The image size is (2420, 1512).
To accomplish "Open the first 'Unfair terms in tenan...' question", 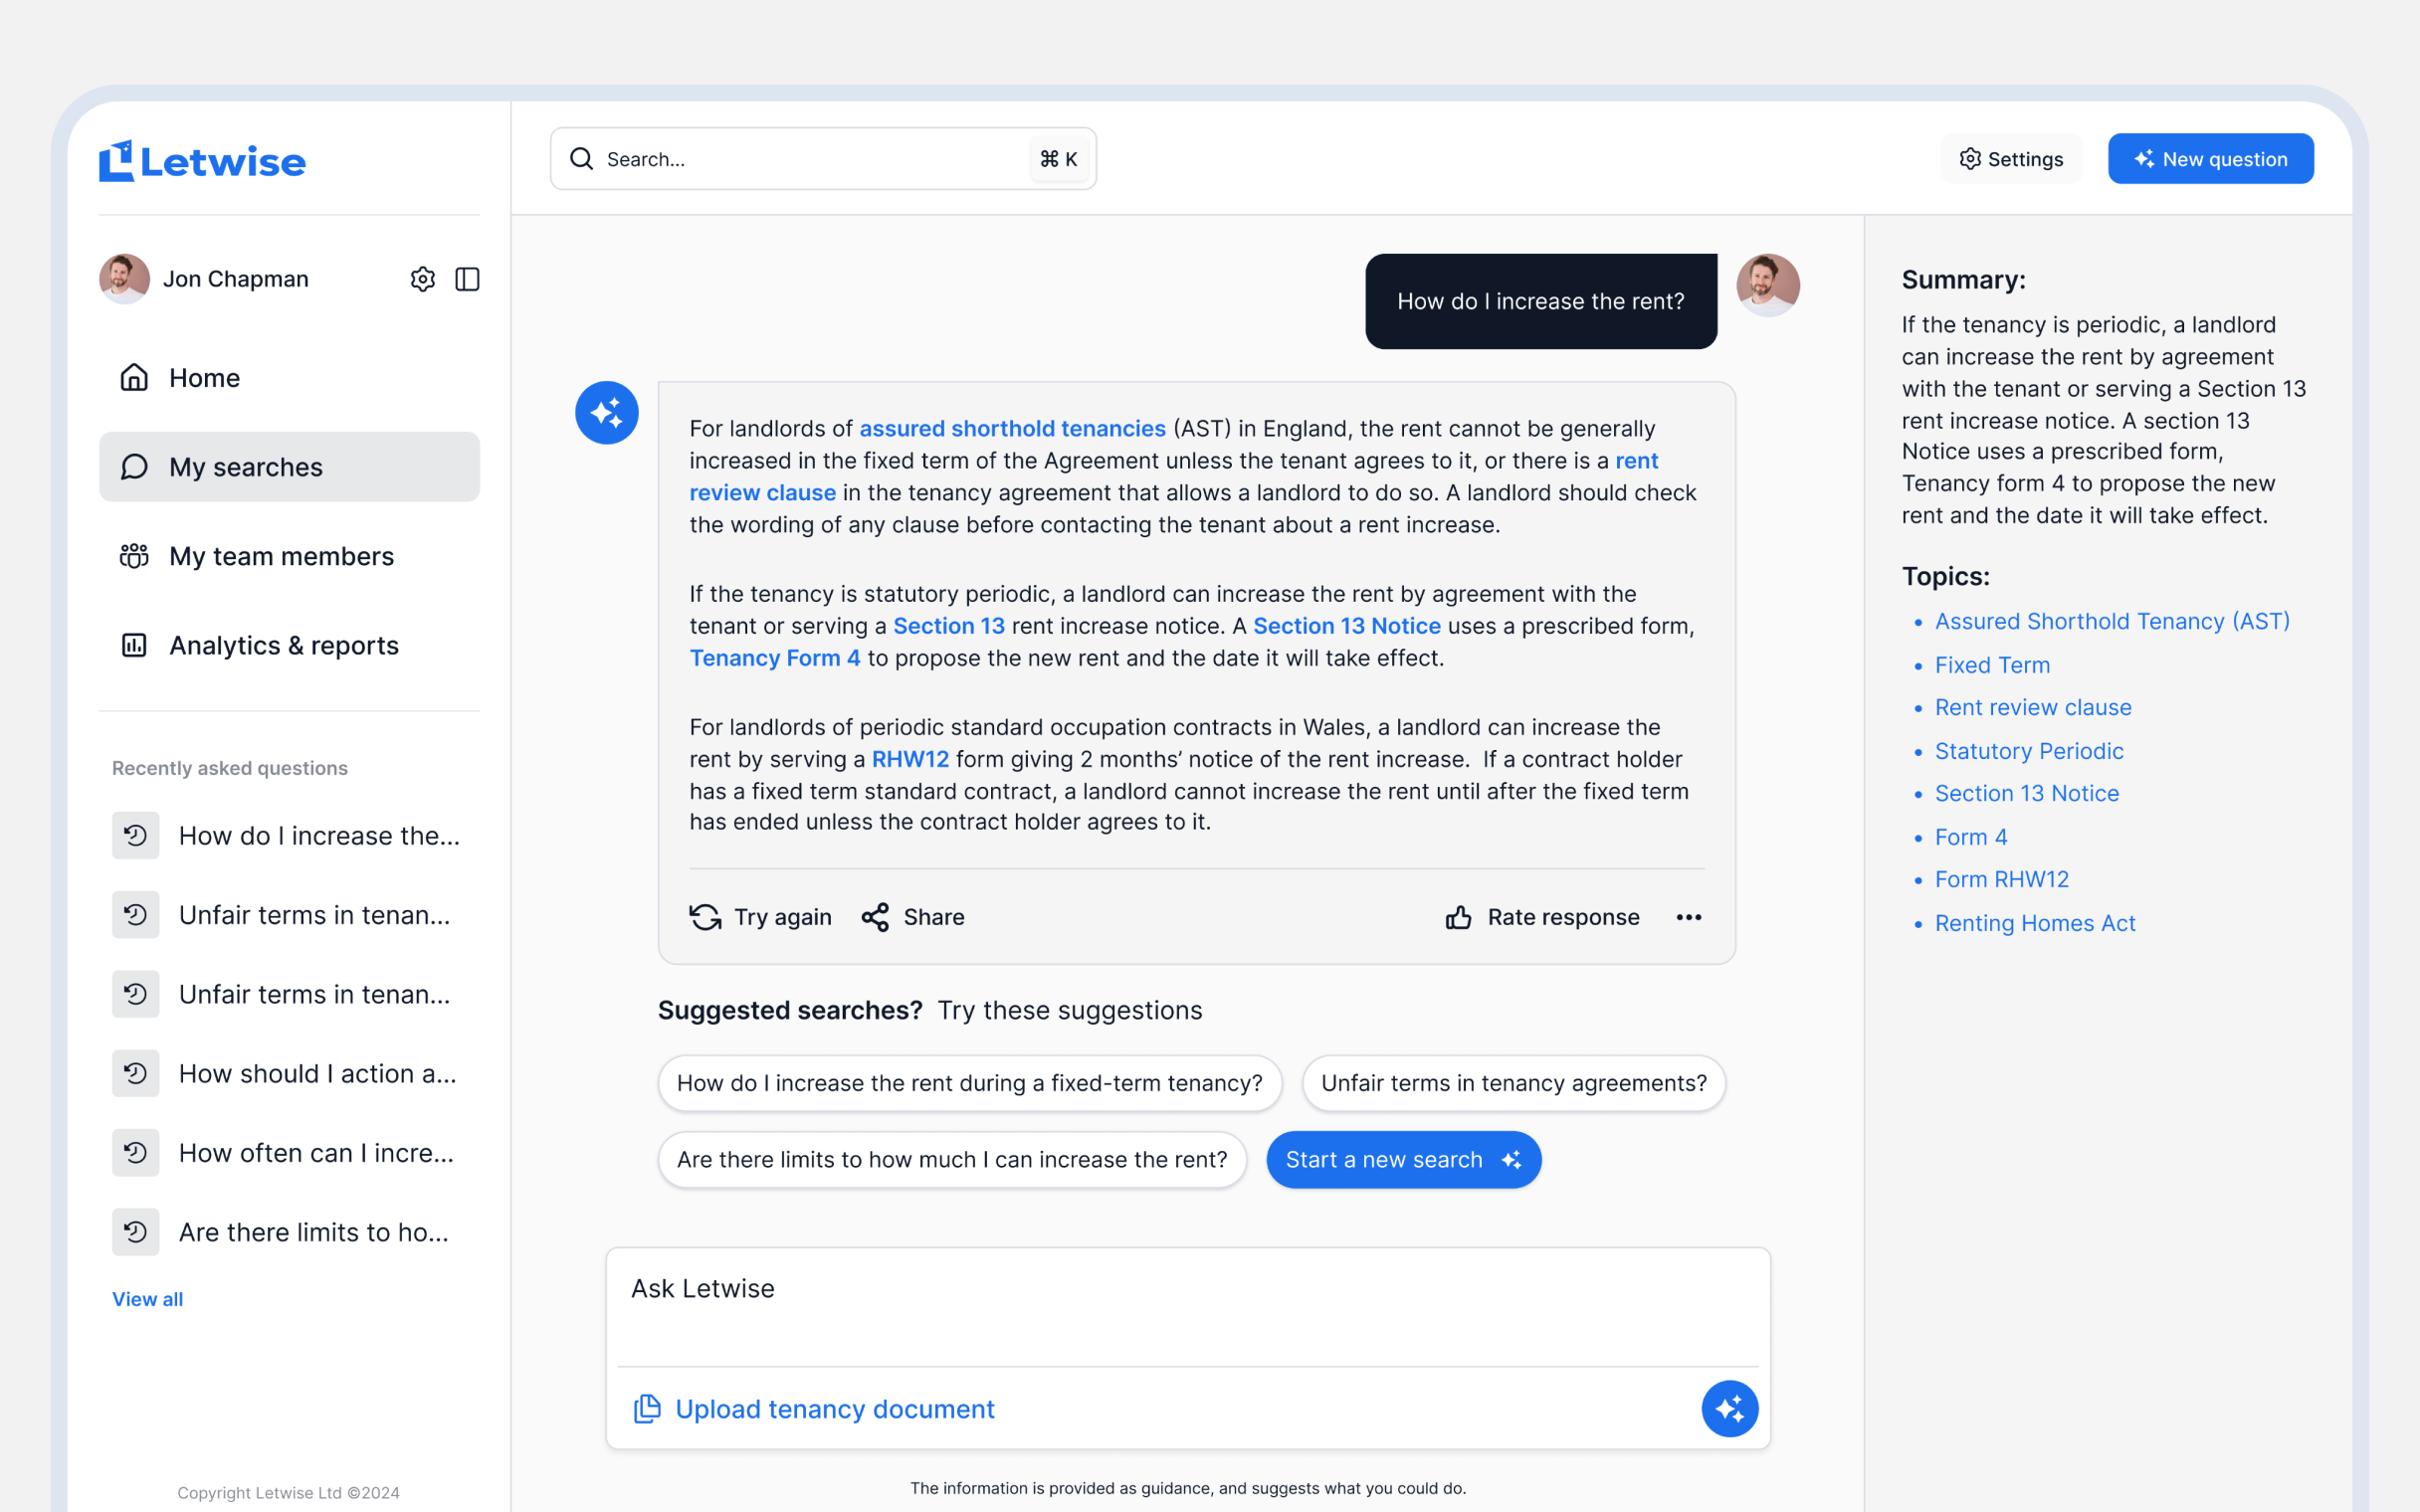I will (x=314, y=915).
